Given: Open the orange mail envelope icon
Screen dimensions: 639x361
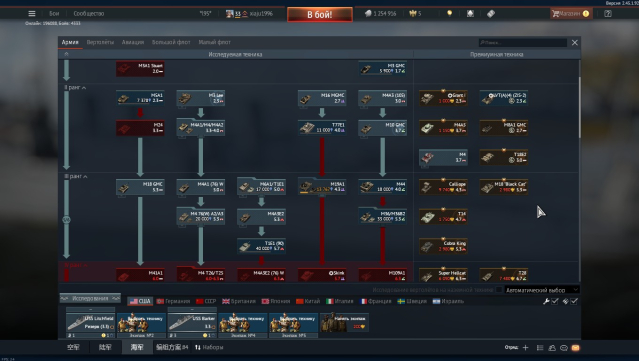Looking at the screenshot, I should 575,348.
